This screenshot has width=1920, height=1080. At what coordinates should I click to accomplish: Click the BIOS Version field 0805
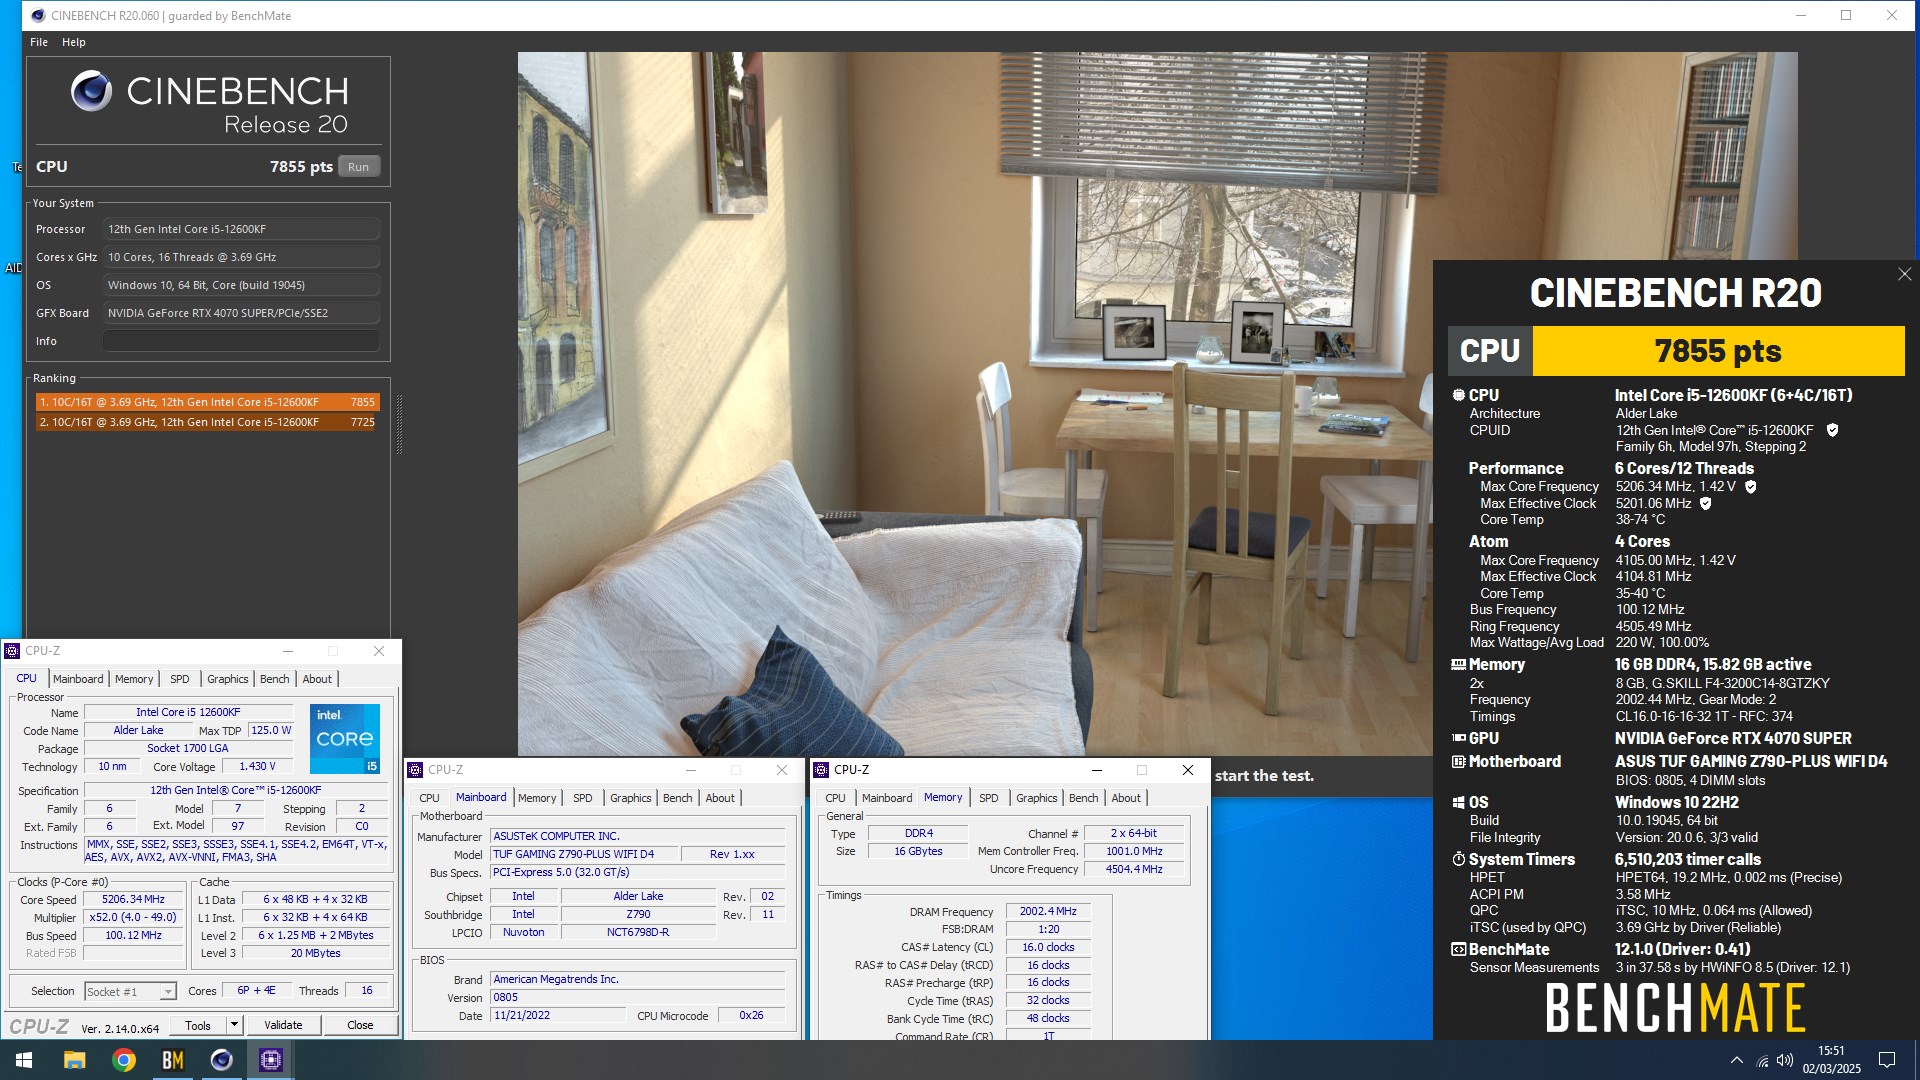(x=637, y=997)
